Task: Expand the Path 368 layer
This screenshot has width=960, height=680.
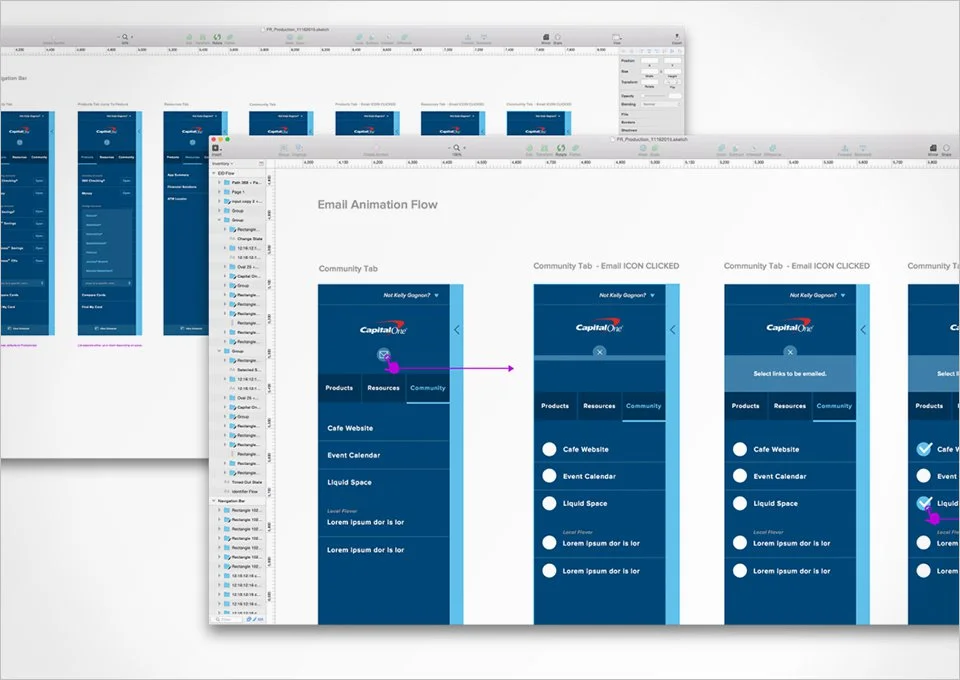Action: pyautogui.click(x=219, y=182)
